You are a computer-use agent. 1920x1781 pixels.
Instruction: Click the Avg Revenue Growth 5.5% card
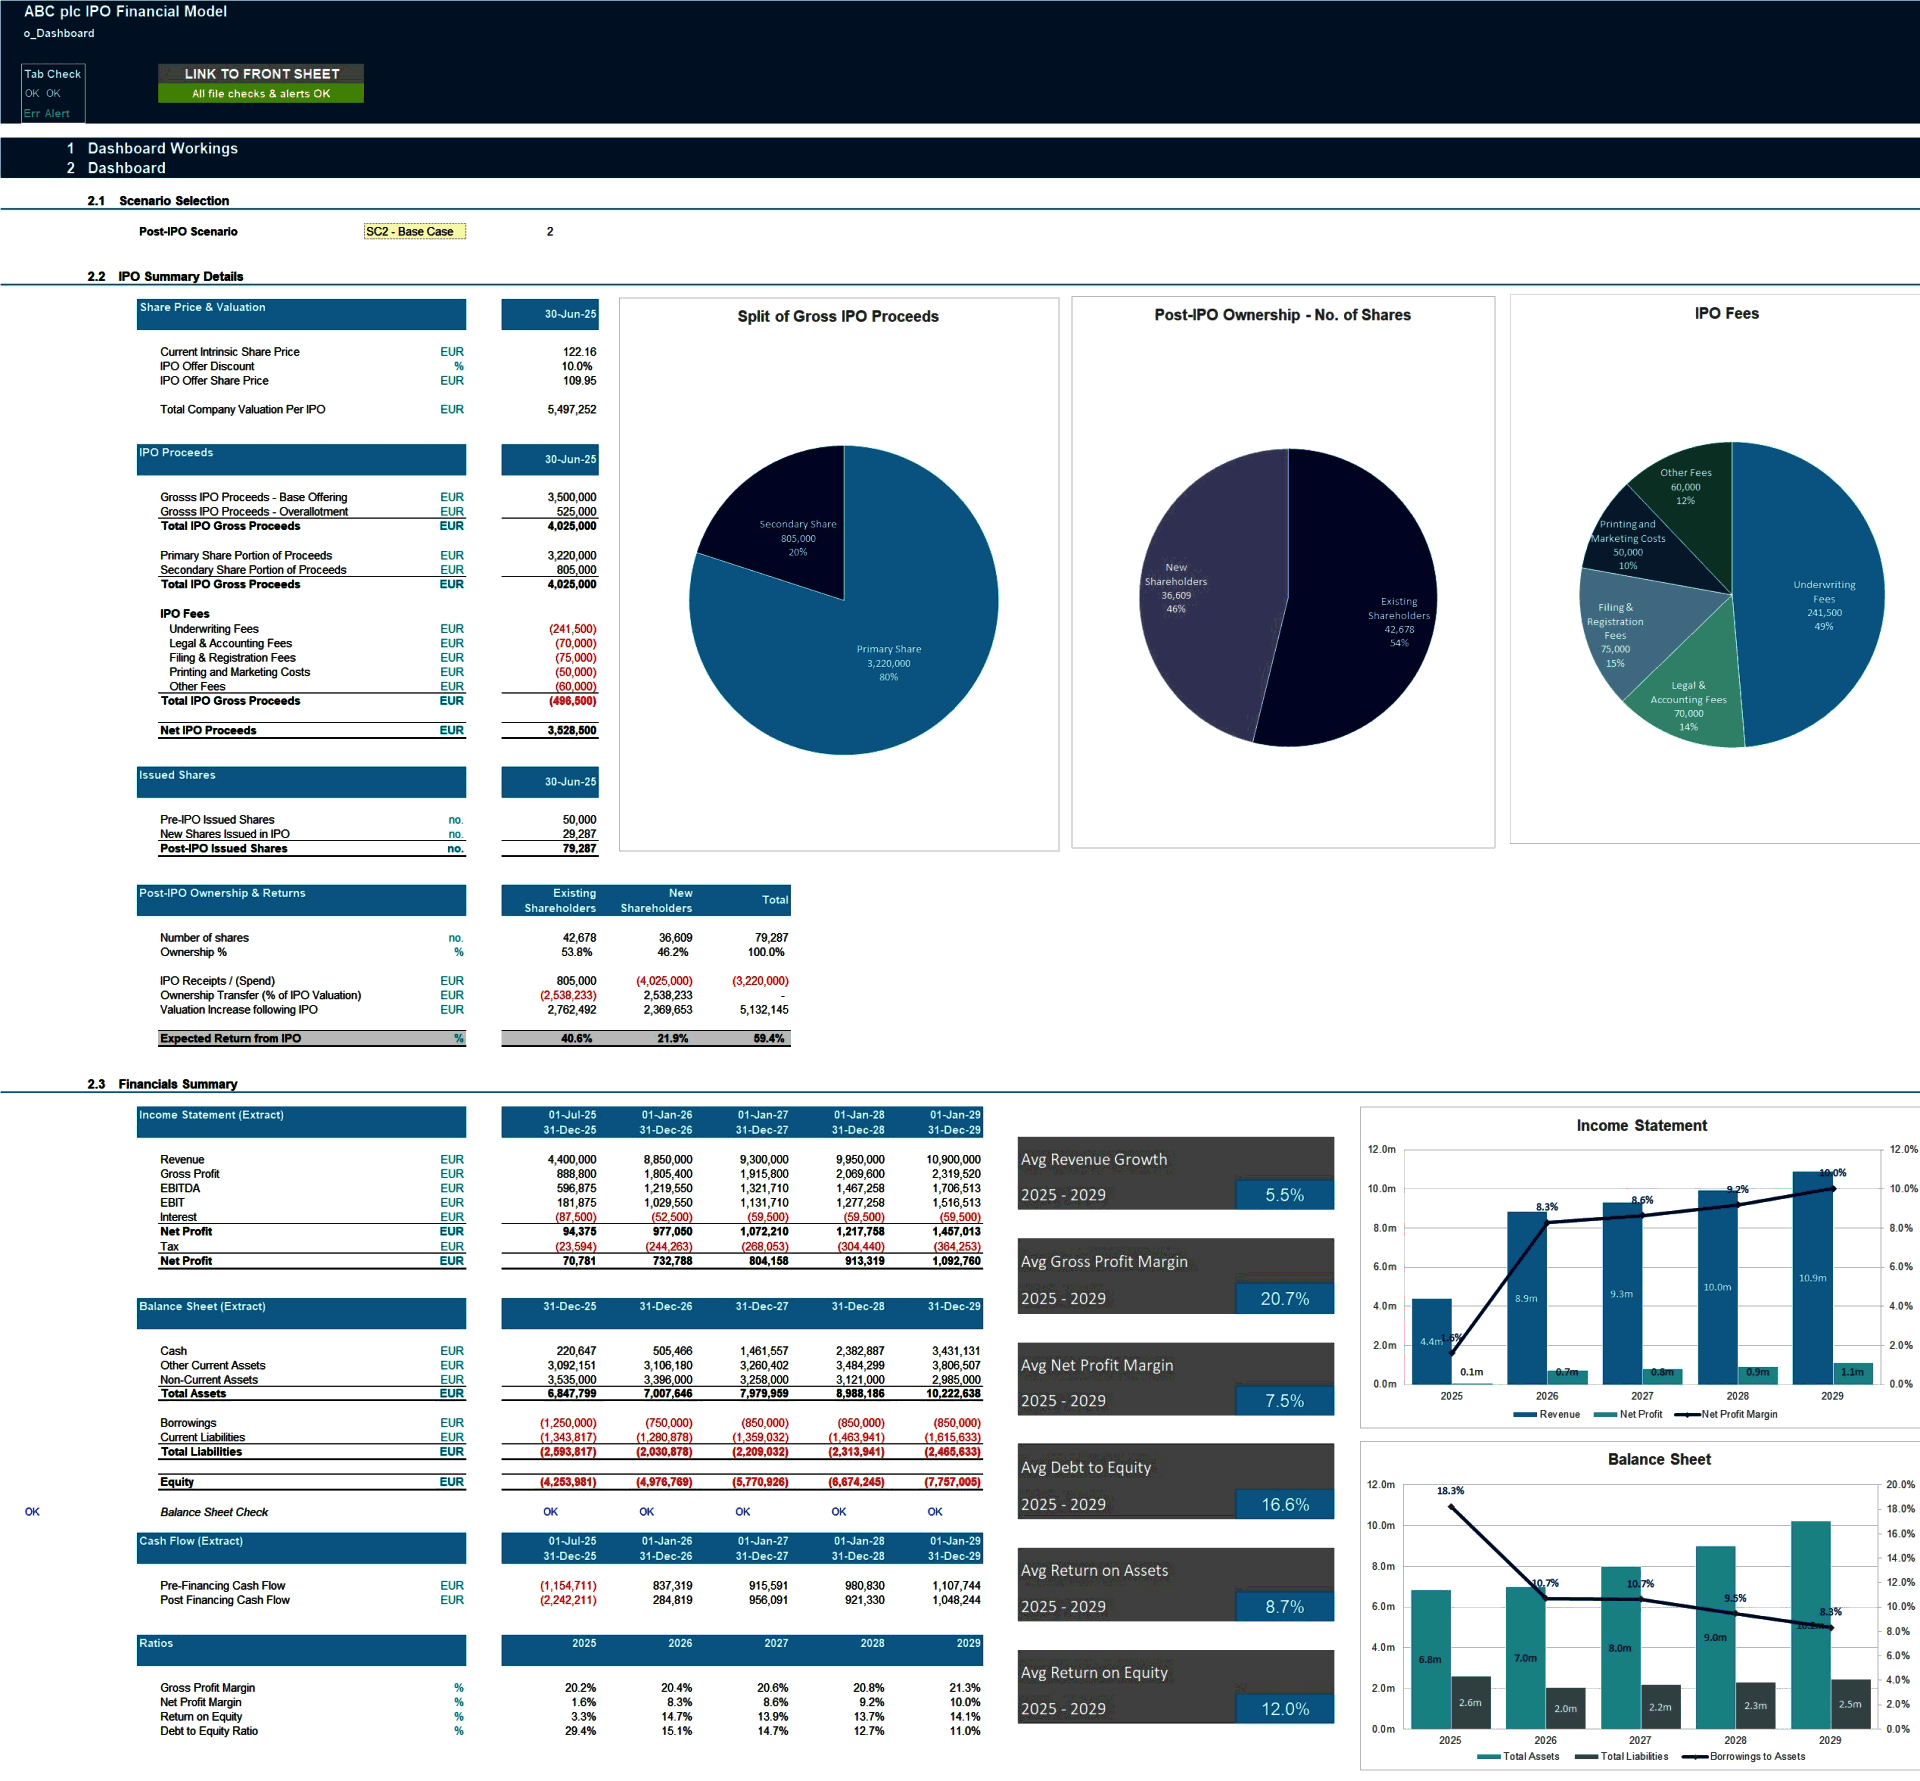[1176, 1174]
